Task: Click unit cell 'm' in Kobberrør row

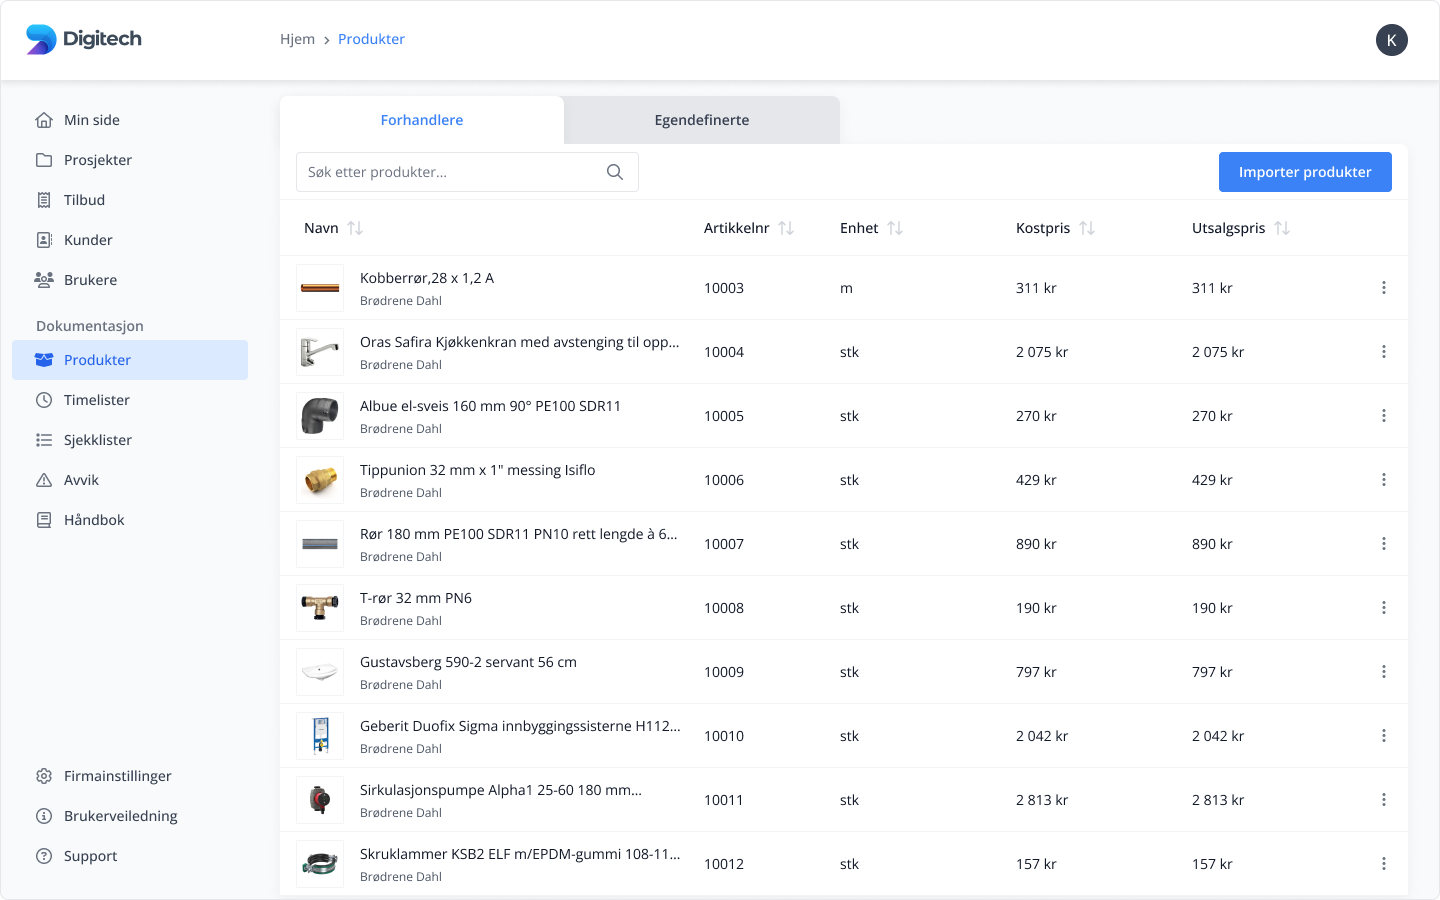Action: coord(846,288)
